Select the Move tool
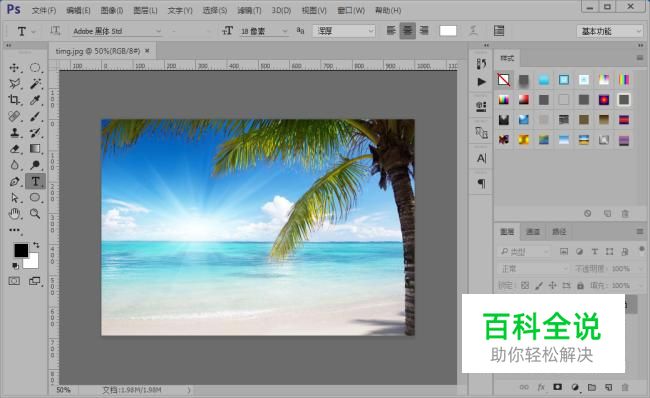Image resolution: width=650 pixels, height=398 pixels. click(x=15, y=68)
